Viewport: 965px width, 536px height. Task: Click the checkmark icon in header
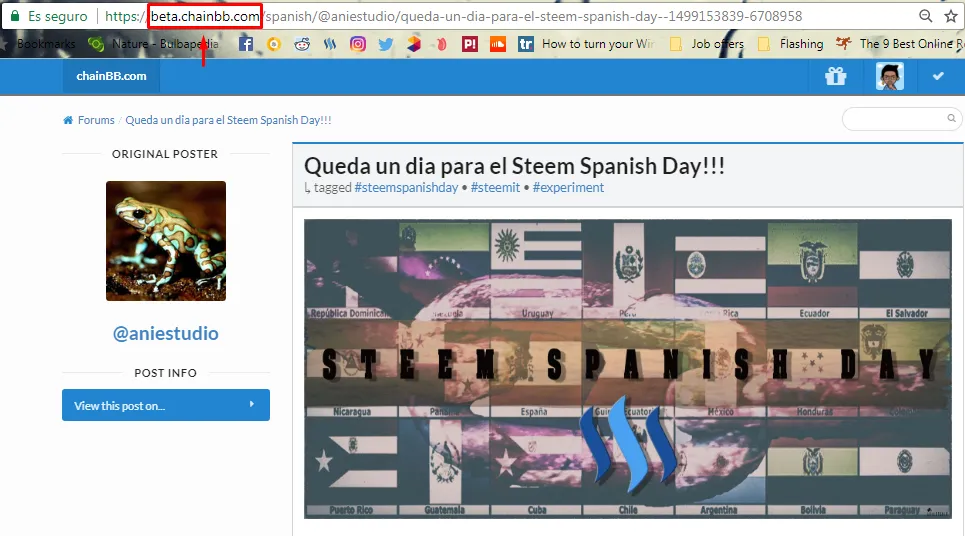tap(938, 76)
